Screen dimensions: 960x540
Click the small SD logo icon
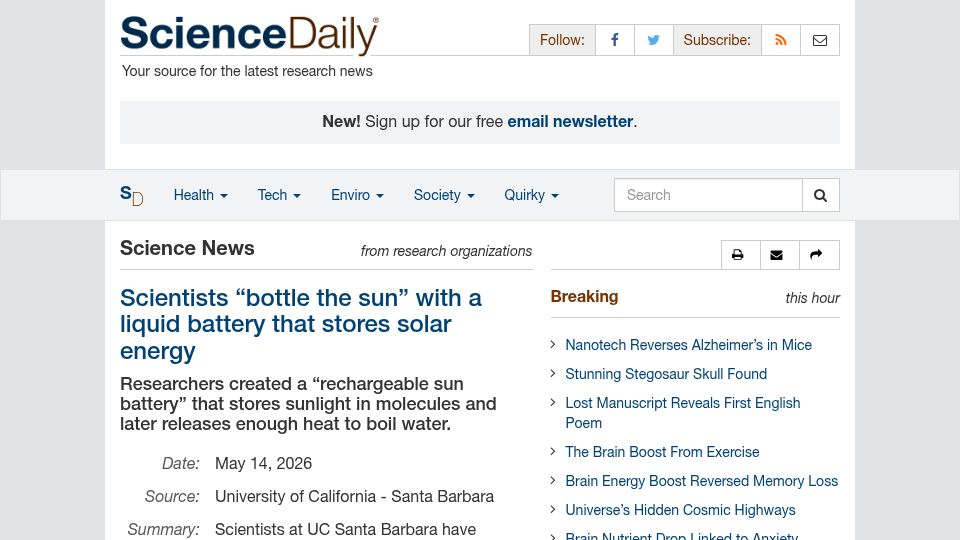pyautogui.click(x=132, y=195)
